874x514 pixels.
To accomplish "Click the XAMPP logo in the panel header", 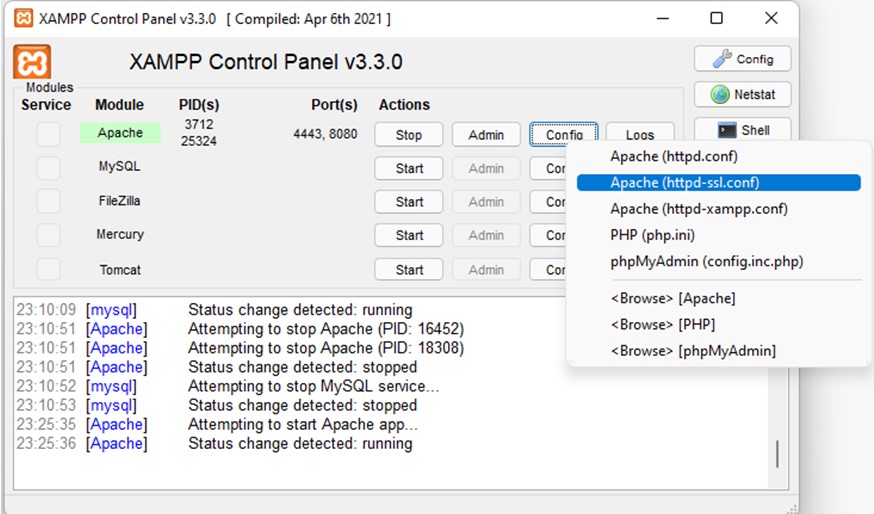I will coord(32,61).
